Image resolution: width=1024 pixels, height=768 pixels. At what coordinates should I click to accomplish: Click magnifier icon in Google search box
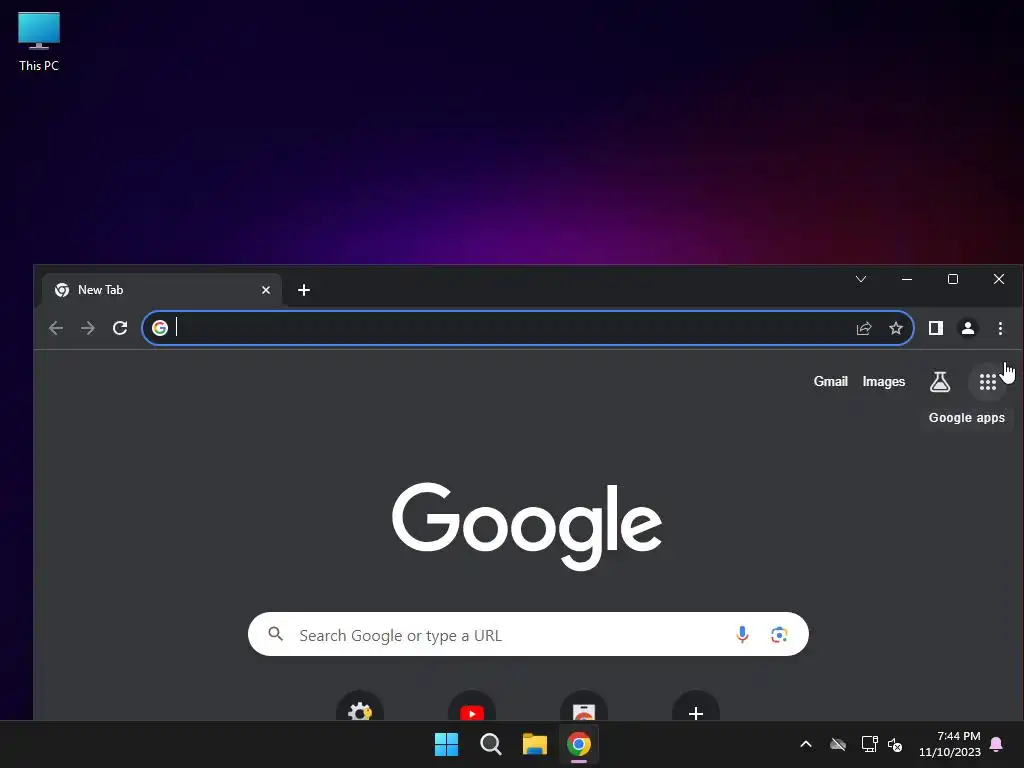click(276, 634)
